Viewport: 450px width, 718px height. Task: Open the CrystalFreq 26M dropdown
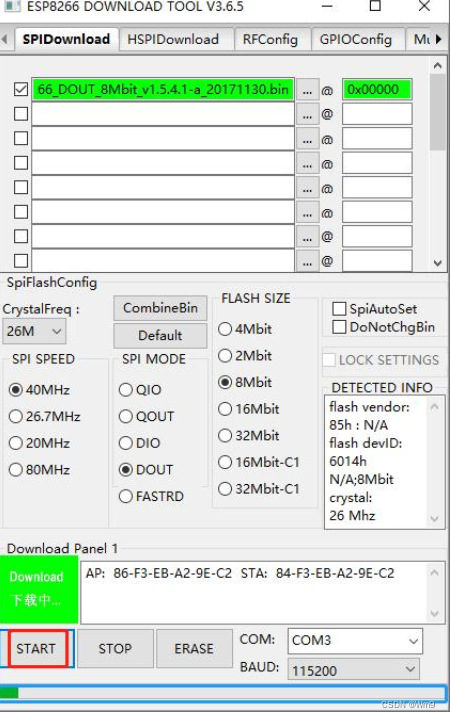click(34, 331)
